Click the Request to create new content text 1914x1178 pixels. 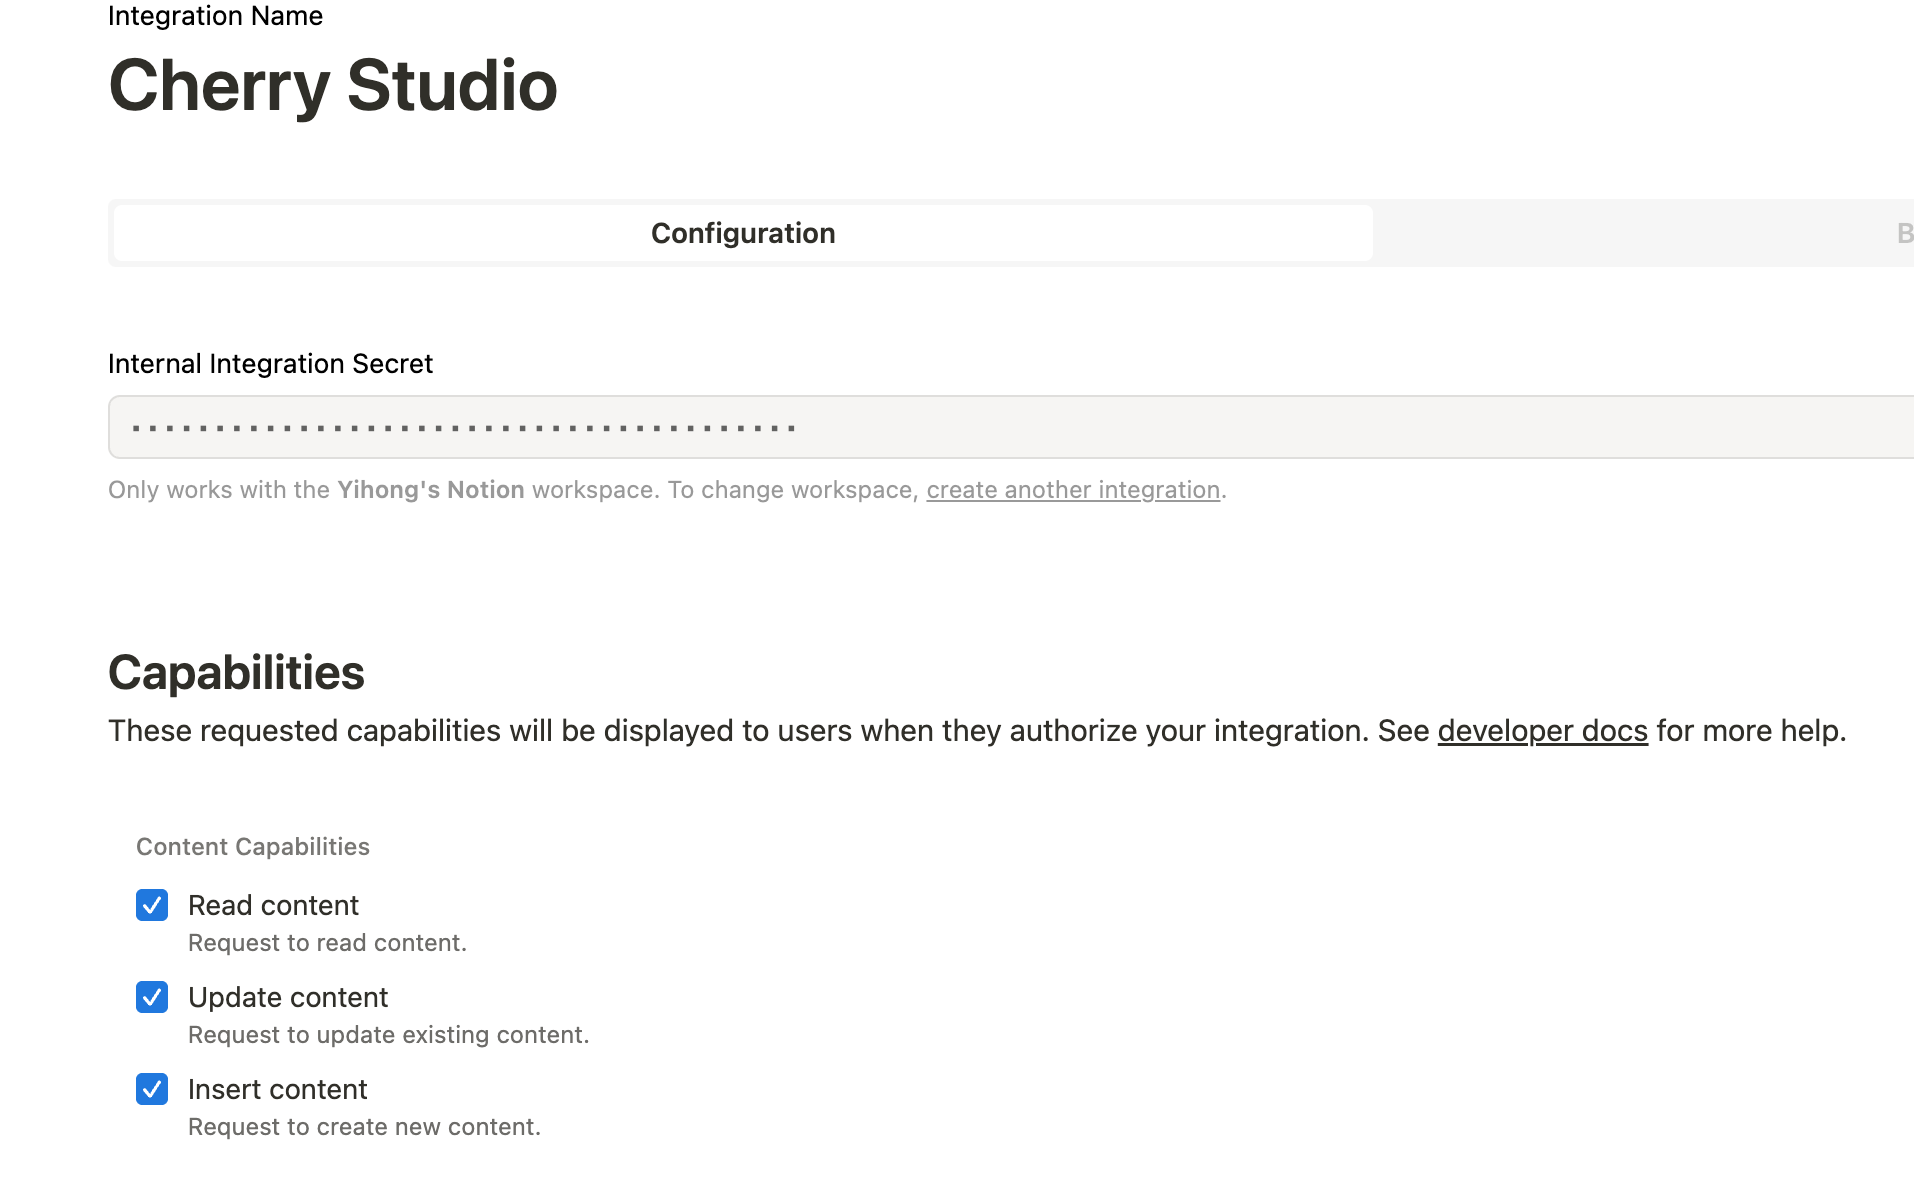(x=364, y=1127)
